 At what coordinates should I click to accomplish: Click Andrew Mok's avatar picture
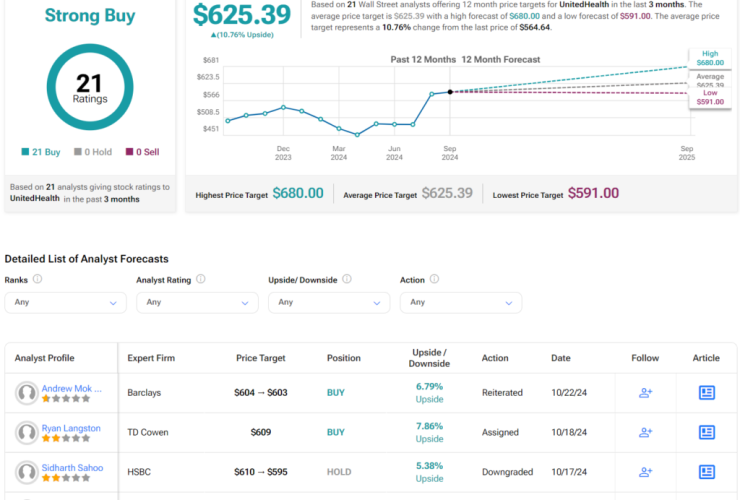tap(27, 393)
